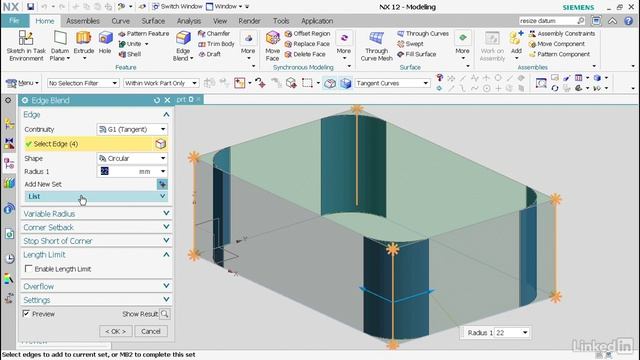Click Fill Surface command

(x=416, y=54)
